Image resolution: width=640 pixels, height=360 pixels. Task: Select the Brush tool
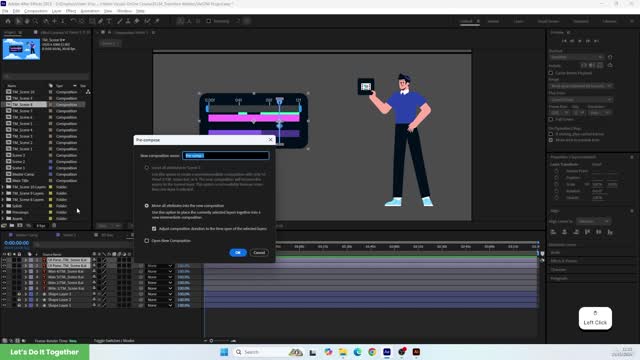[120, 21]
